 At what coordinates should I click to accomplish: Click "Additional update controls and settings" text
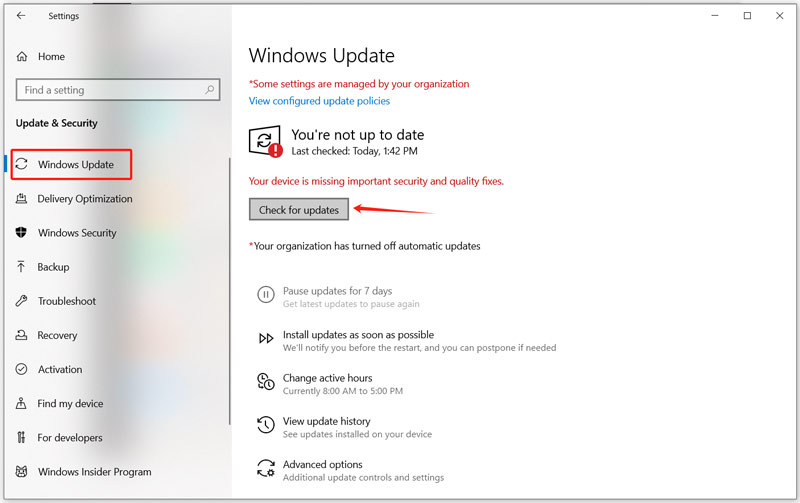(363, 478)
